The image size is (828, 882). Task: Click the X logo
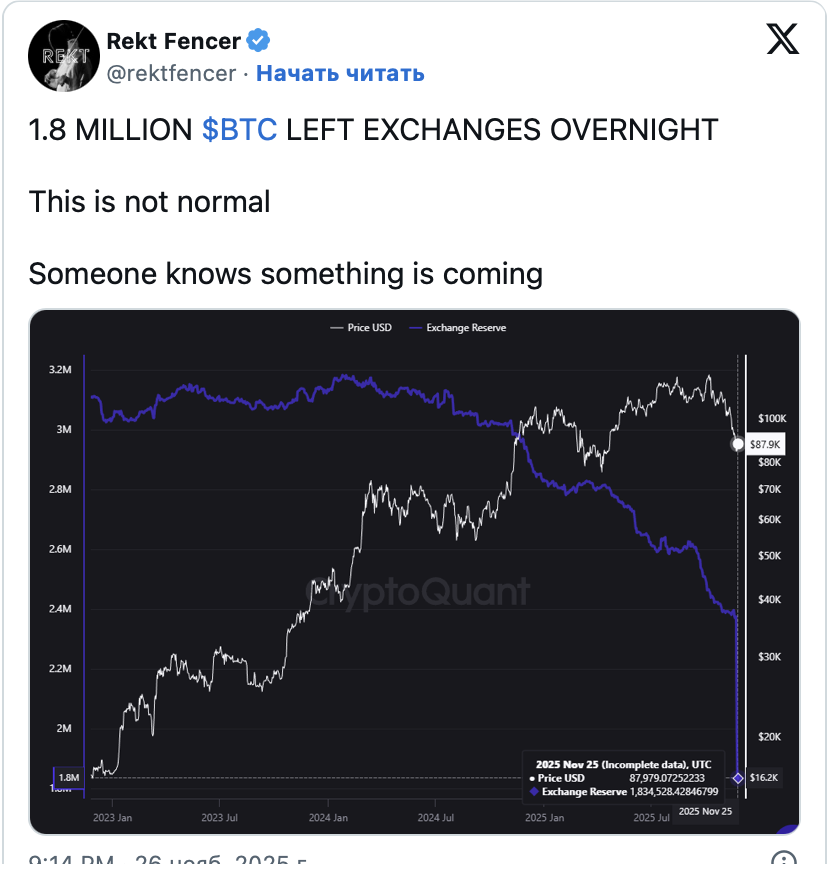coord(782,39)
